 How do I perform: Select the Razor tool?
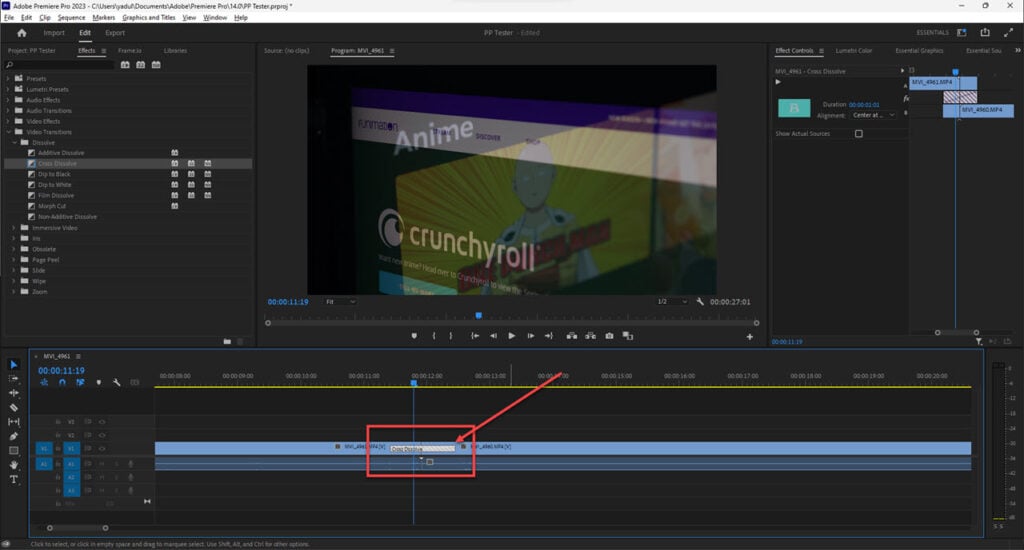[14, 408]
